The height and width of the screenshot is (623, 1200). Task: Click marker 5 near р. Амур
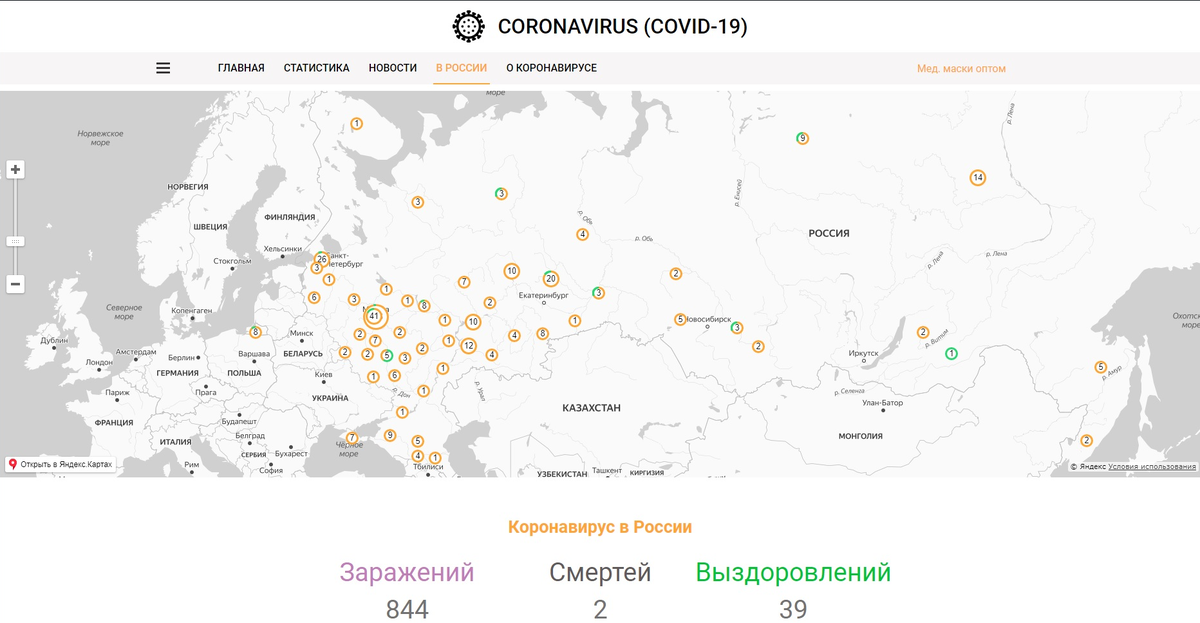pos(1101,367)
